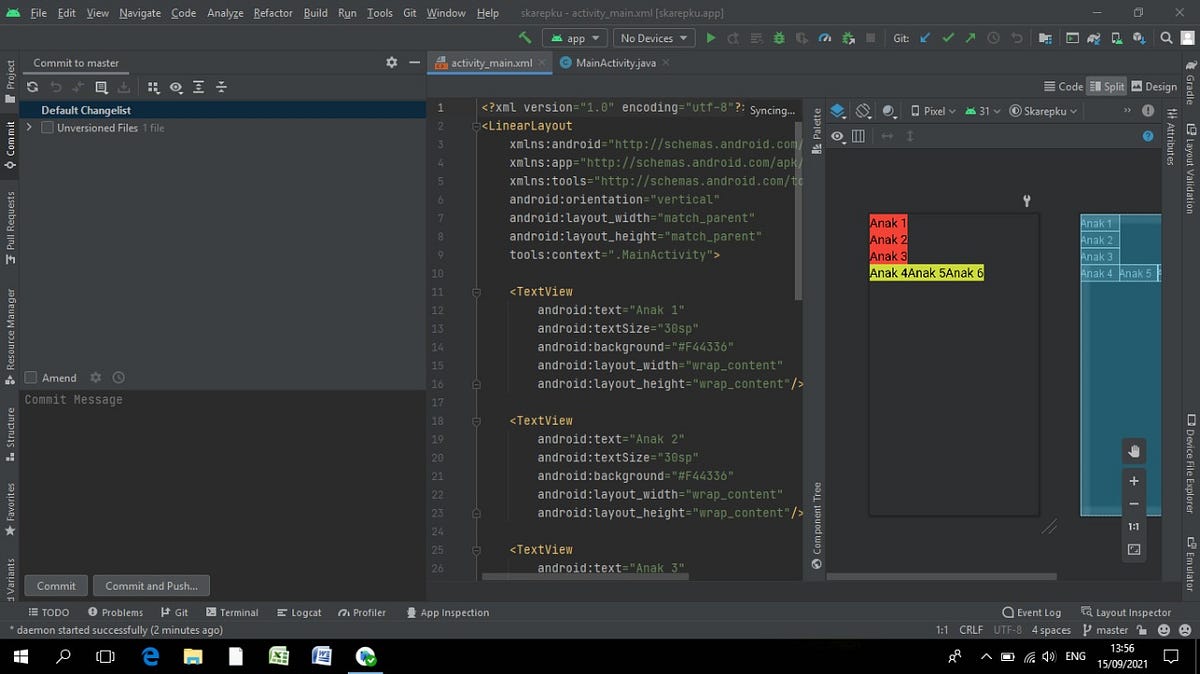
Task: Run the app with the green Run icon
Action: [x=711, y=37]
